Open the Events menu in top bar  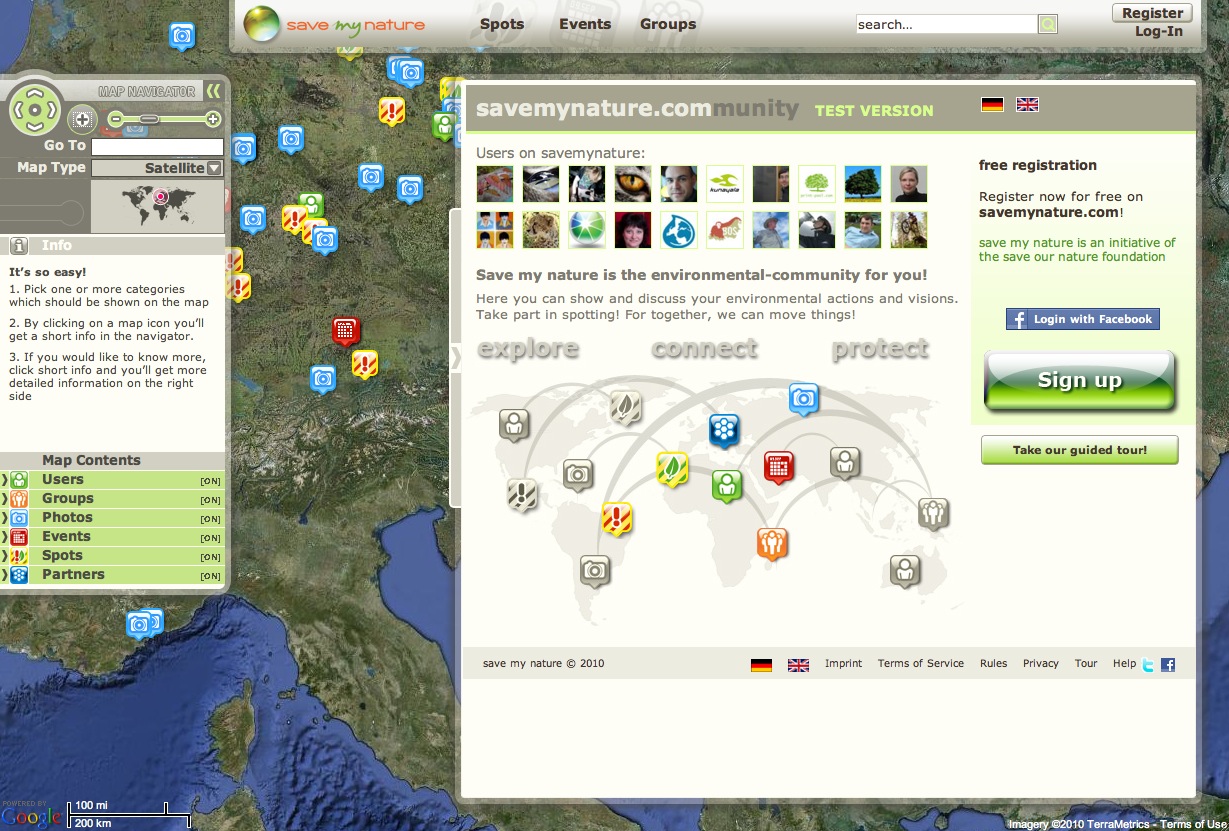pos(585,24)
